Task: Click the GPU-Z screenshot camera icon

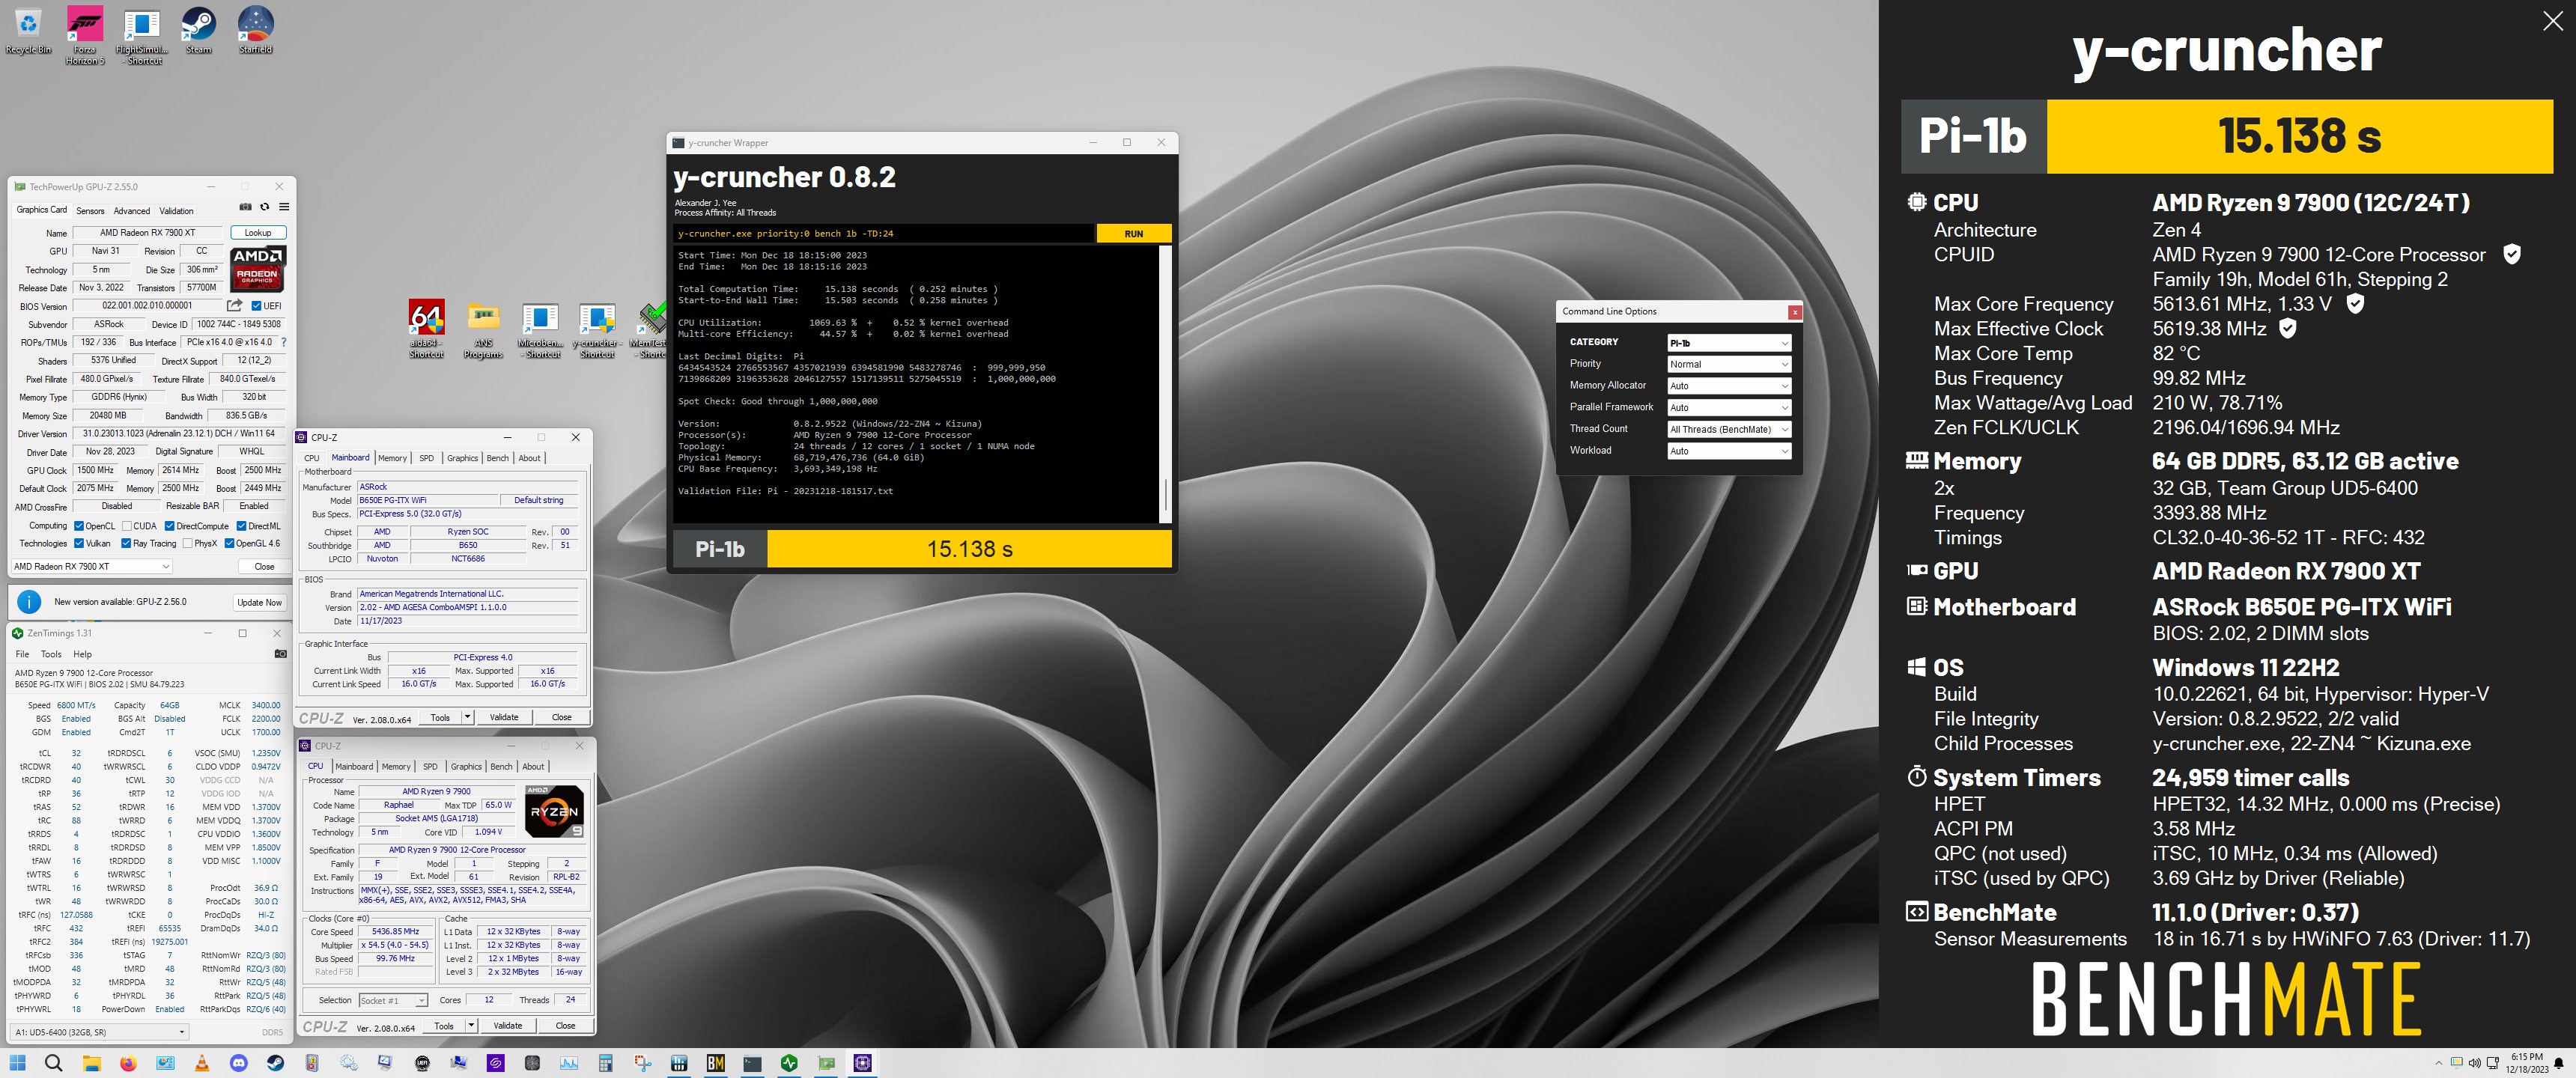Action: (245, 207)
